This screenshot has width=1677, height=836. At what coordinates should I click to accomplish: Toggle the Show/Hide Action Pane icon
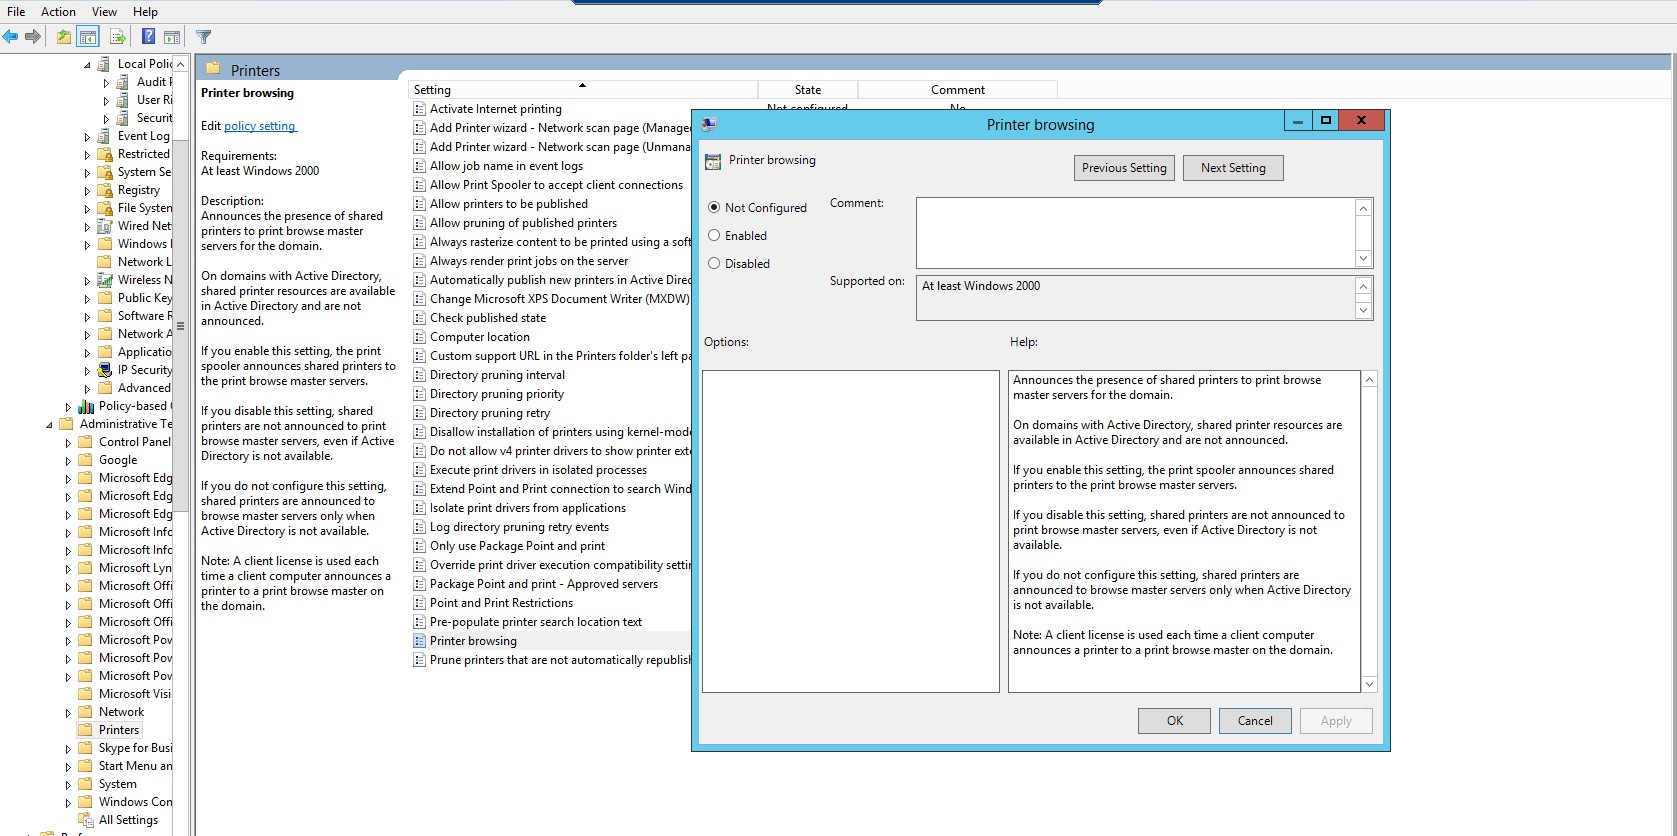point(172,37)
